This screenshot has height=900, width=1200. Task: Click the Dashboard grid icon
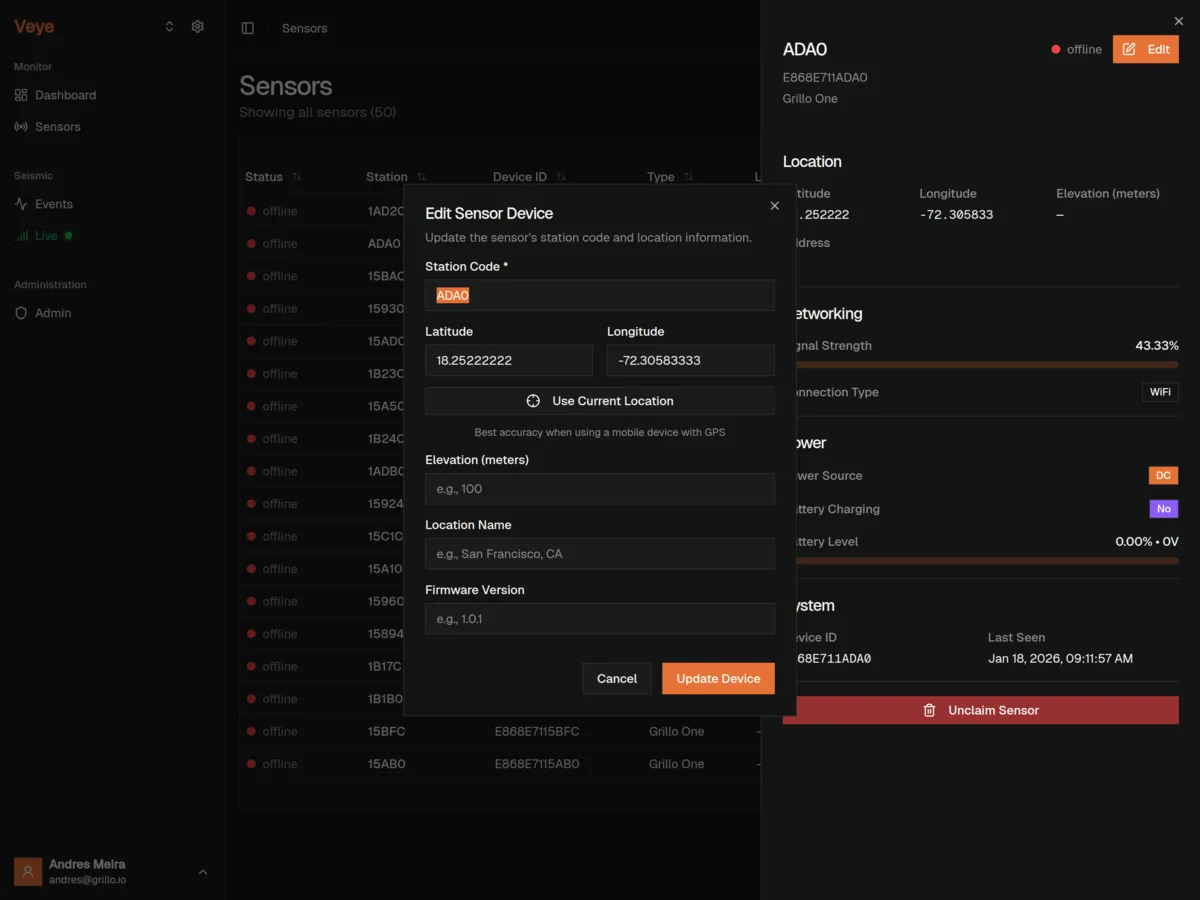(21, 95)
